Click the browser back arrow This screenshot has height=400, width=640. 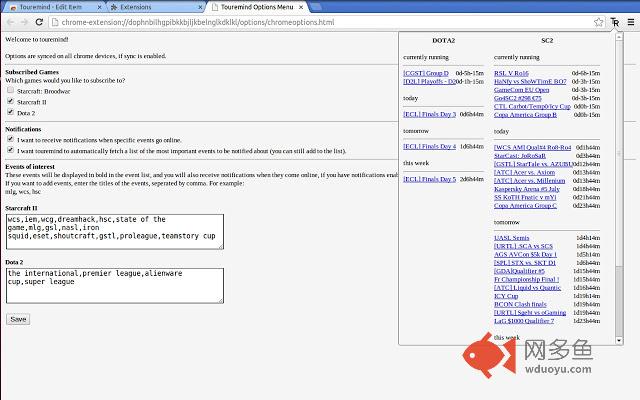point(11,22)
